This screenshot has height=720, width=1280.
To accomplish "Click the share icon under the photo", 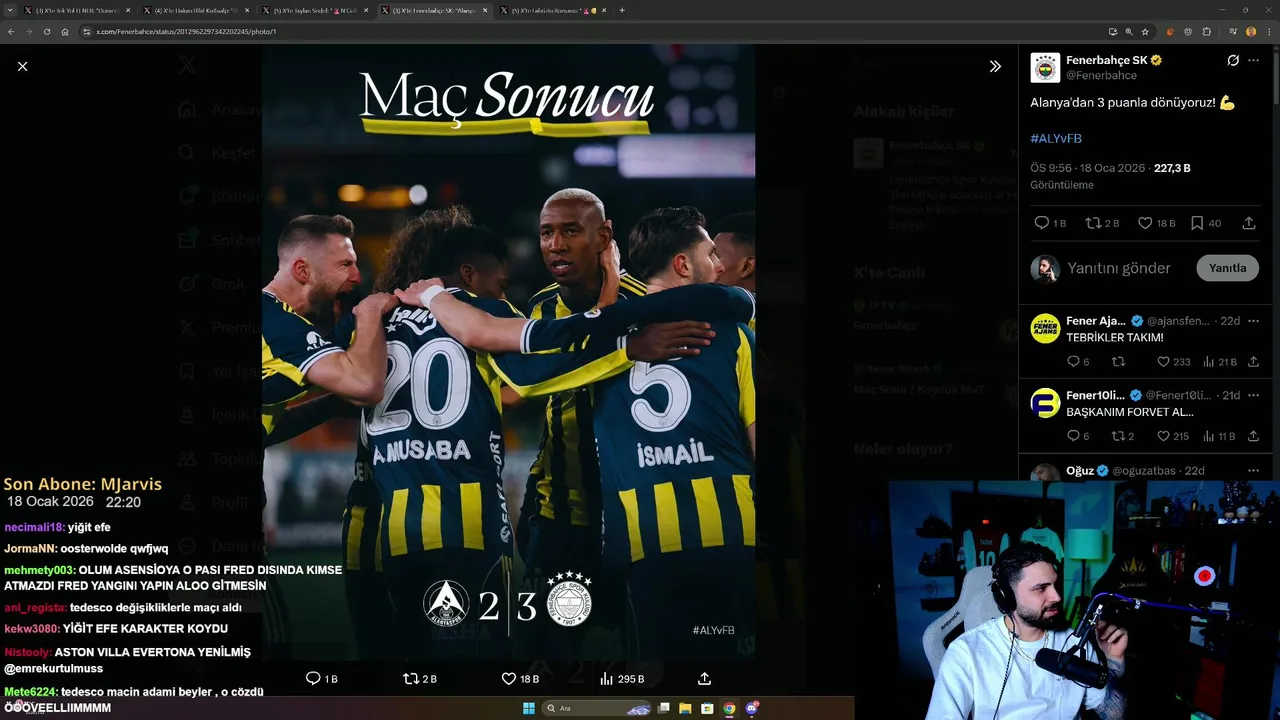I will (704, 679).
